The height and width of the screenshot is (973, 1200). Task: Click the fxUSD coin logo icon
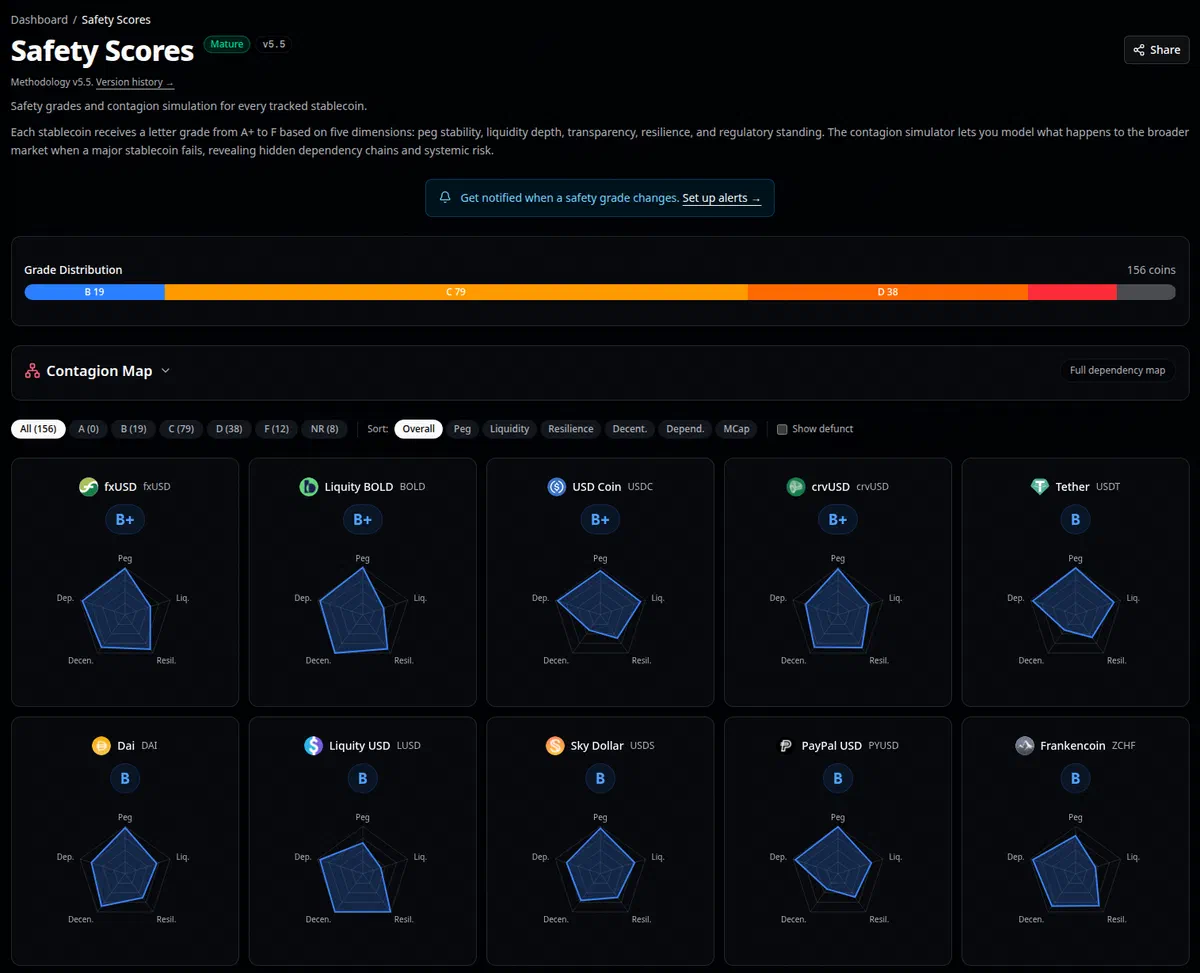(89, 487)
